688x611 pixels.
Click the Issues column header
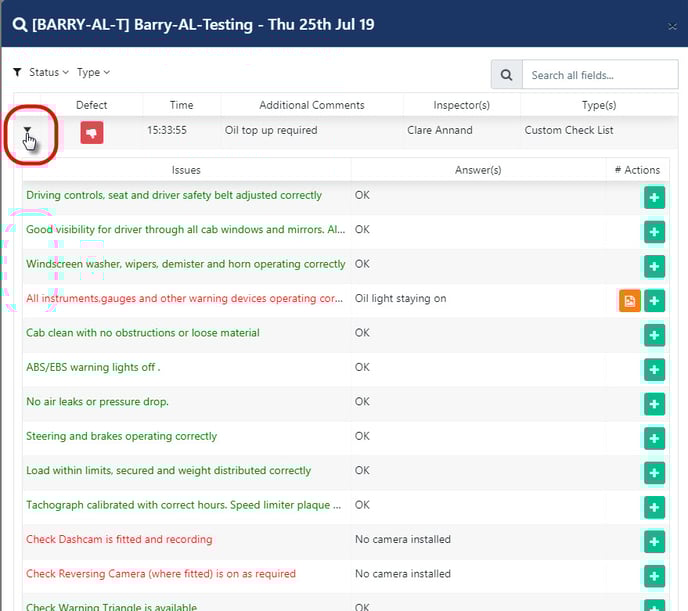pos(186,170)
